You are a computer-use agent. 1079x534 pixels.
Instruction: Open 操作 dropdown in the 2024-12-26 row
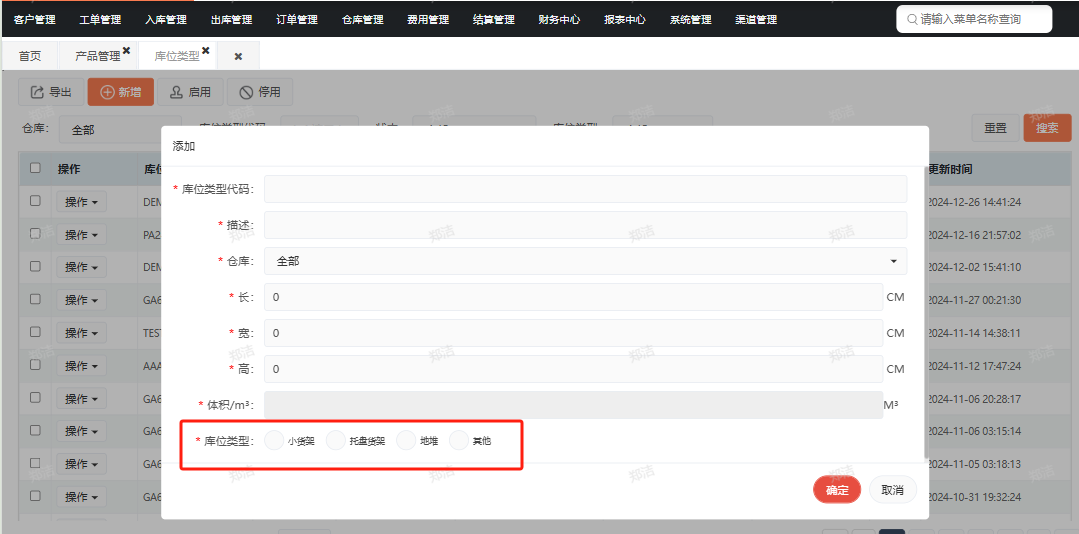(81, 202)
